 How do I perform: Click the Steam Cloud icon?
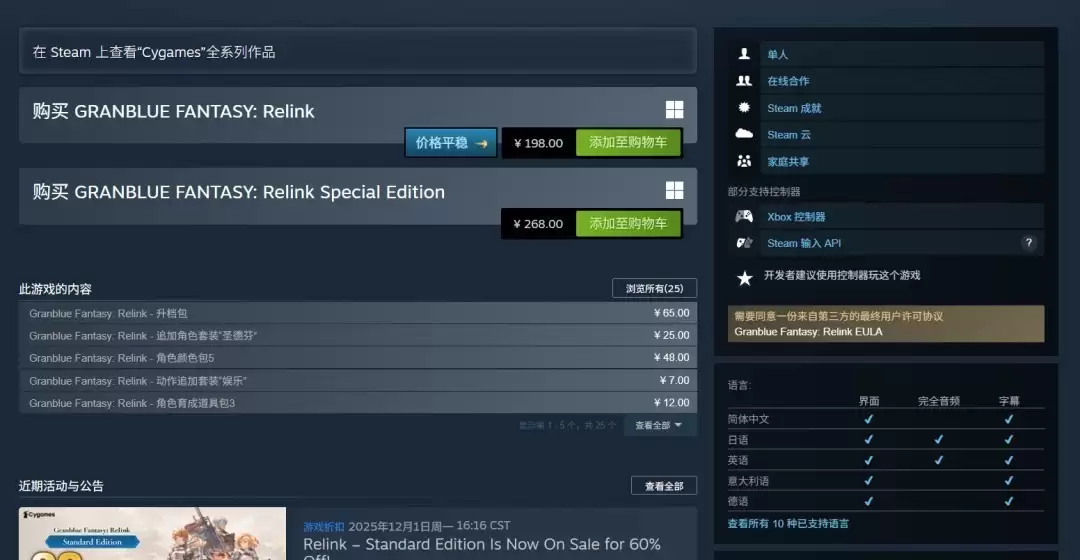(744, 134)
